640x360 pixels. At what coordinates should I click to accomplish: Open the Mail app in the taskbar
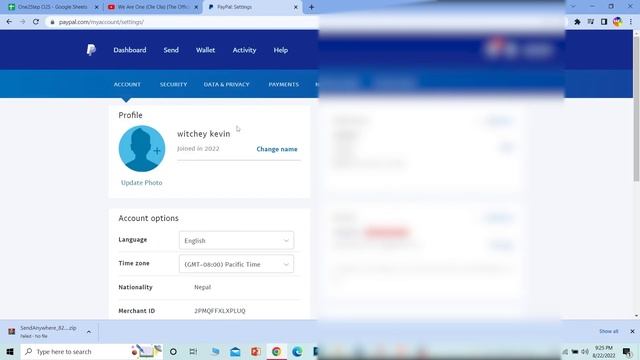pyautogui.click(x=236, y=351)
